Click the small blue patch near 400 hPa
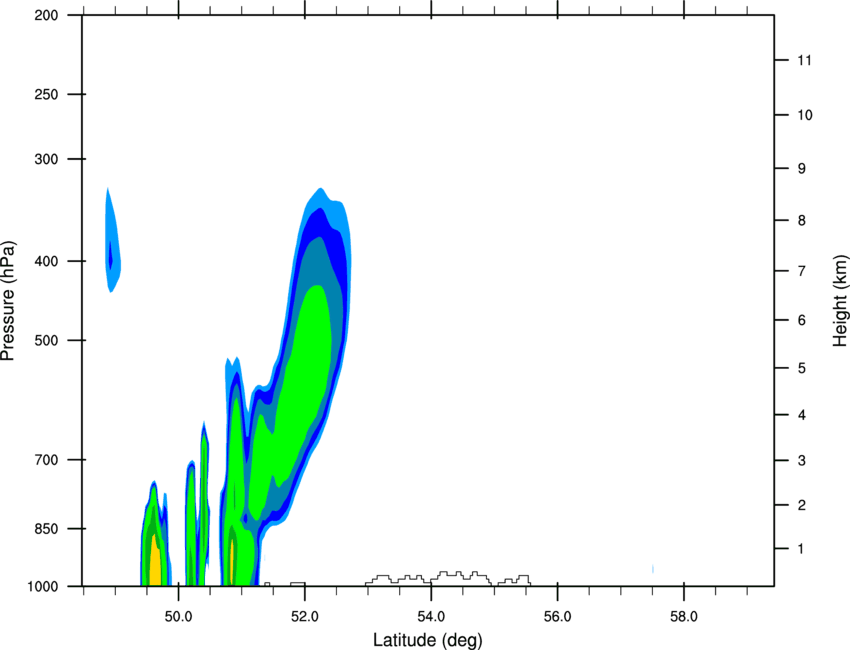Screen dimensions: 850x650 click(x=112, y=240)
